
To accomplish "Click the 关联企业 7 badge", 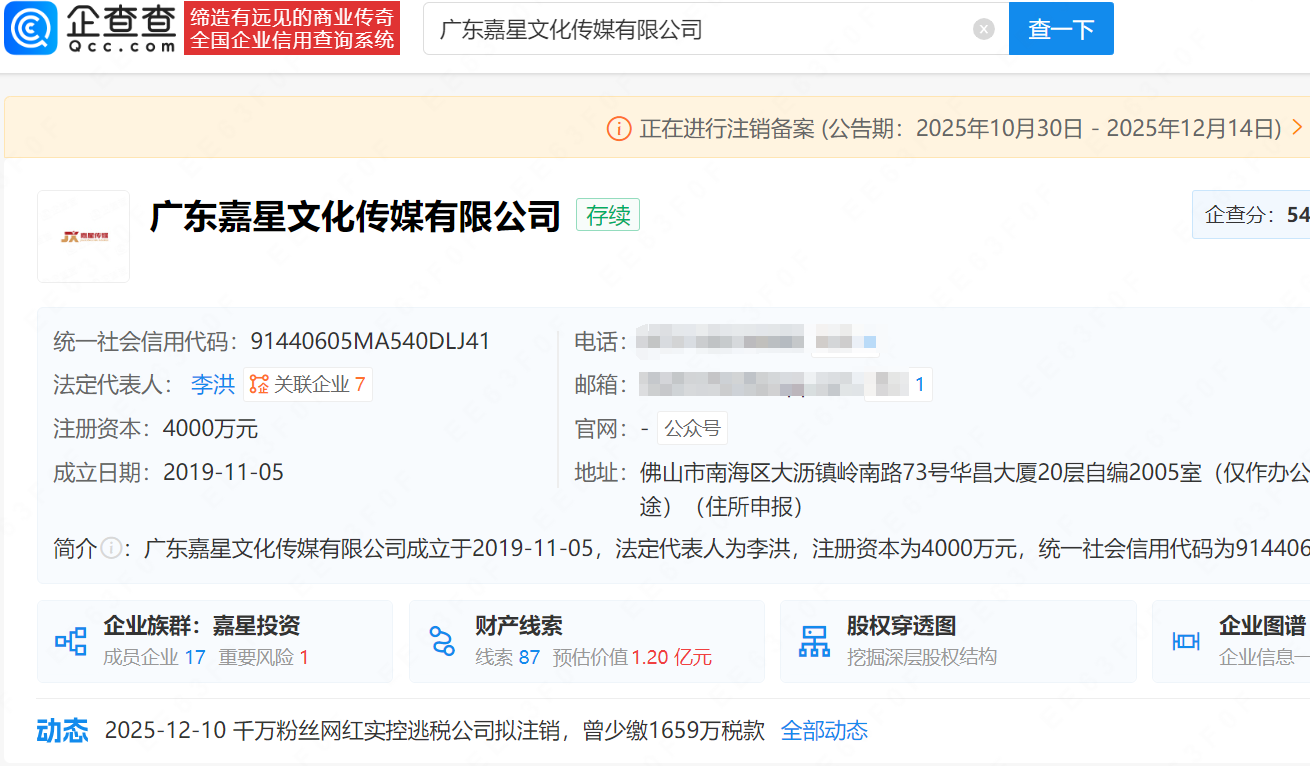I will 308,384.
